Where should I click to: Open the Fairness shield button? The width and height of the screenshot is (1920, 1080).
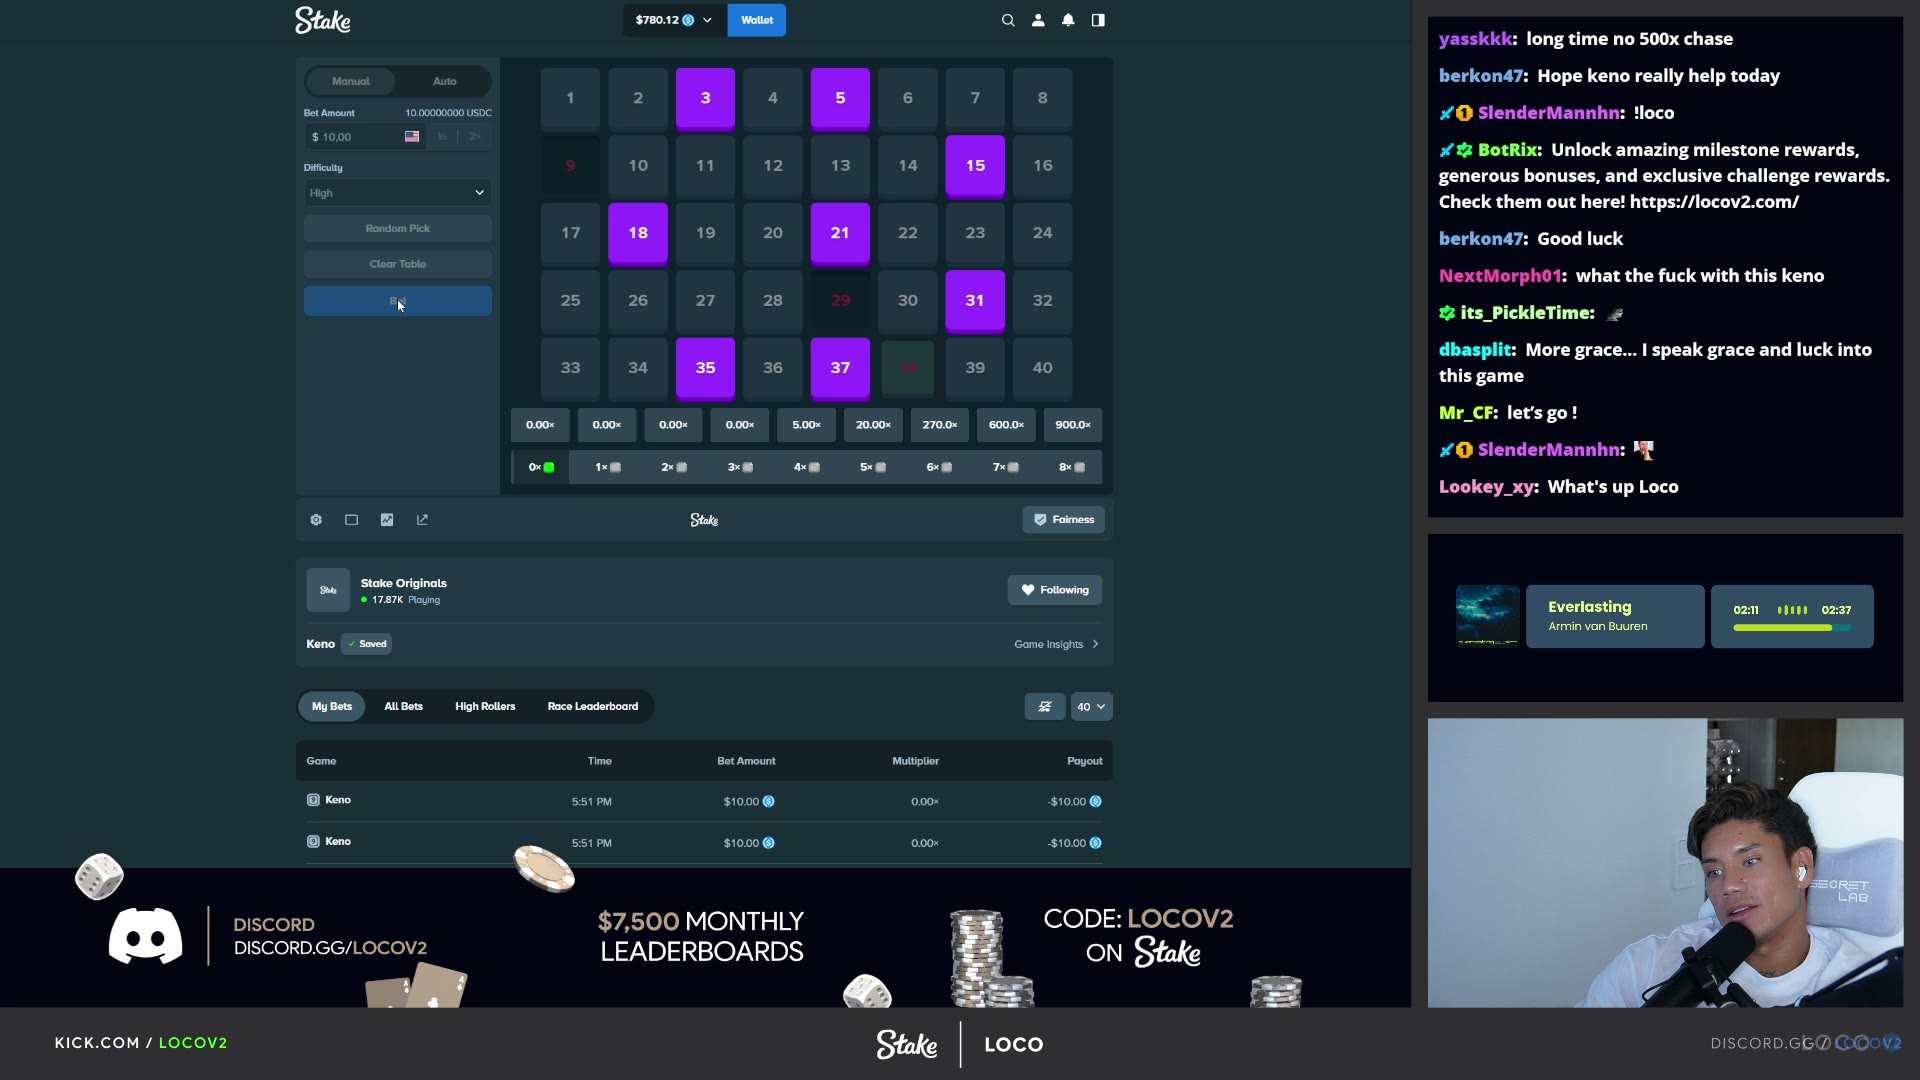[1063, 520]
